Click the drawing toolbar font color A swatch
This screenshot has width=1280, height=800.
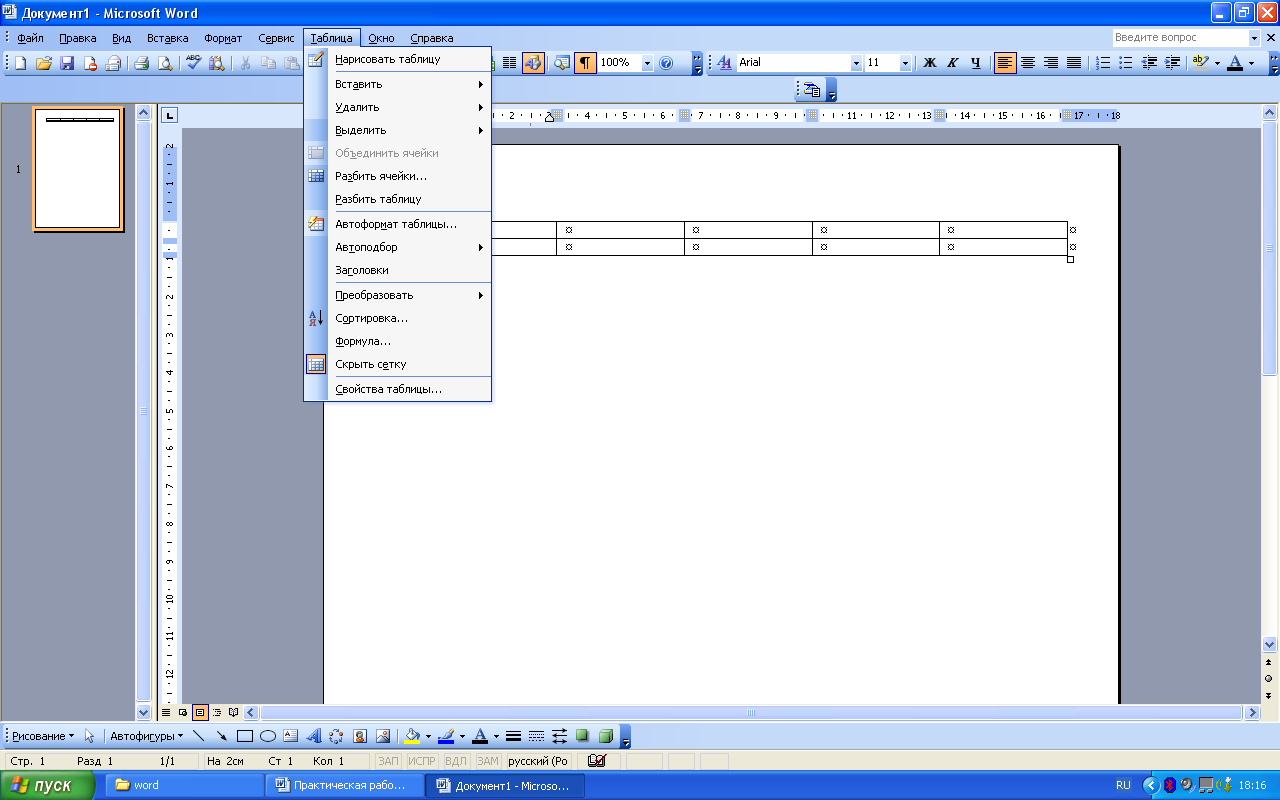[480, 736]
